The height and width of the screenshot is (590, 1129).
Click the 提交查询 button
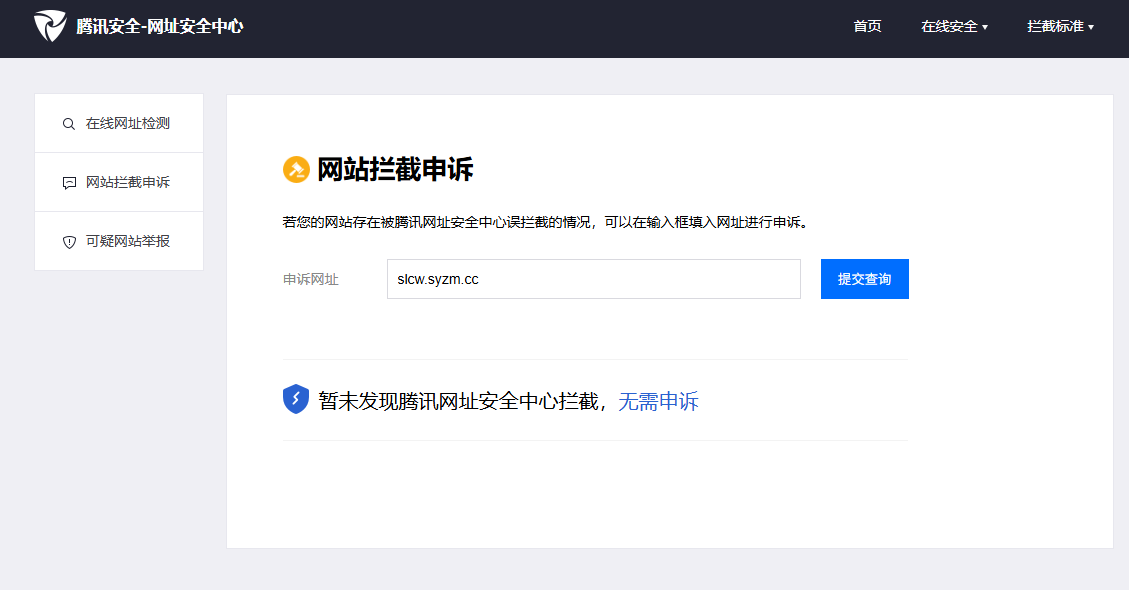(x=865, y=279)
